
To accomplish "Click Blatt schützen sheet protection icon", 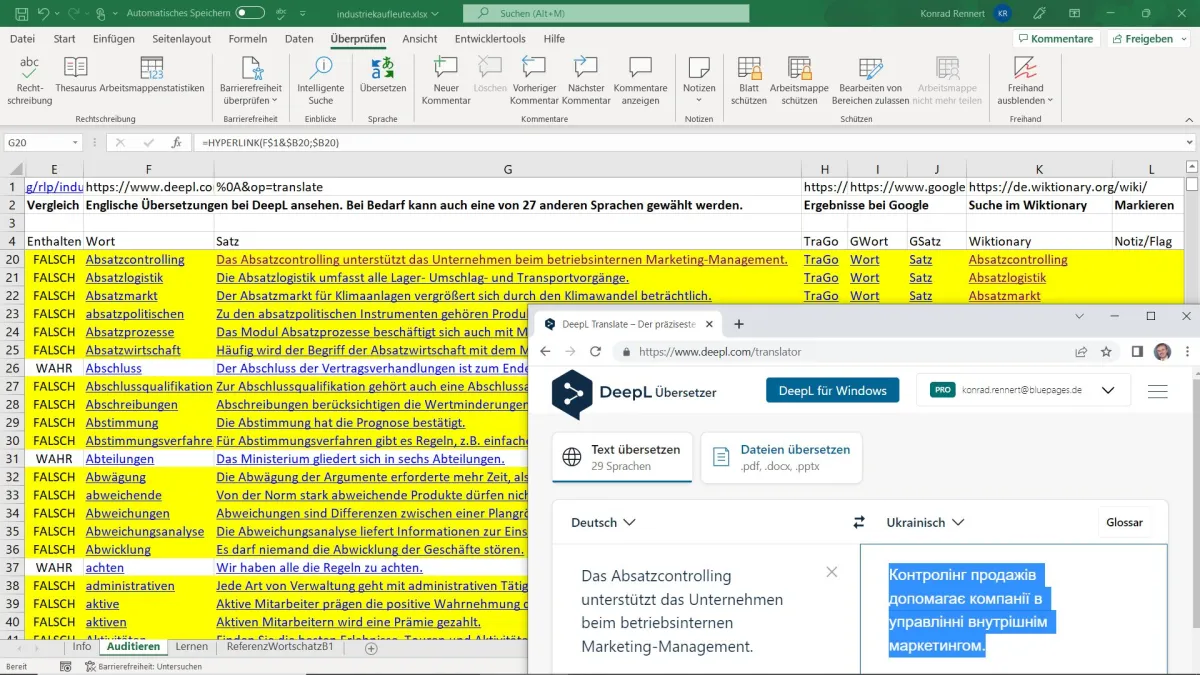I will (x=748, y=80).
